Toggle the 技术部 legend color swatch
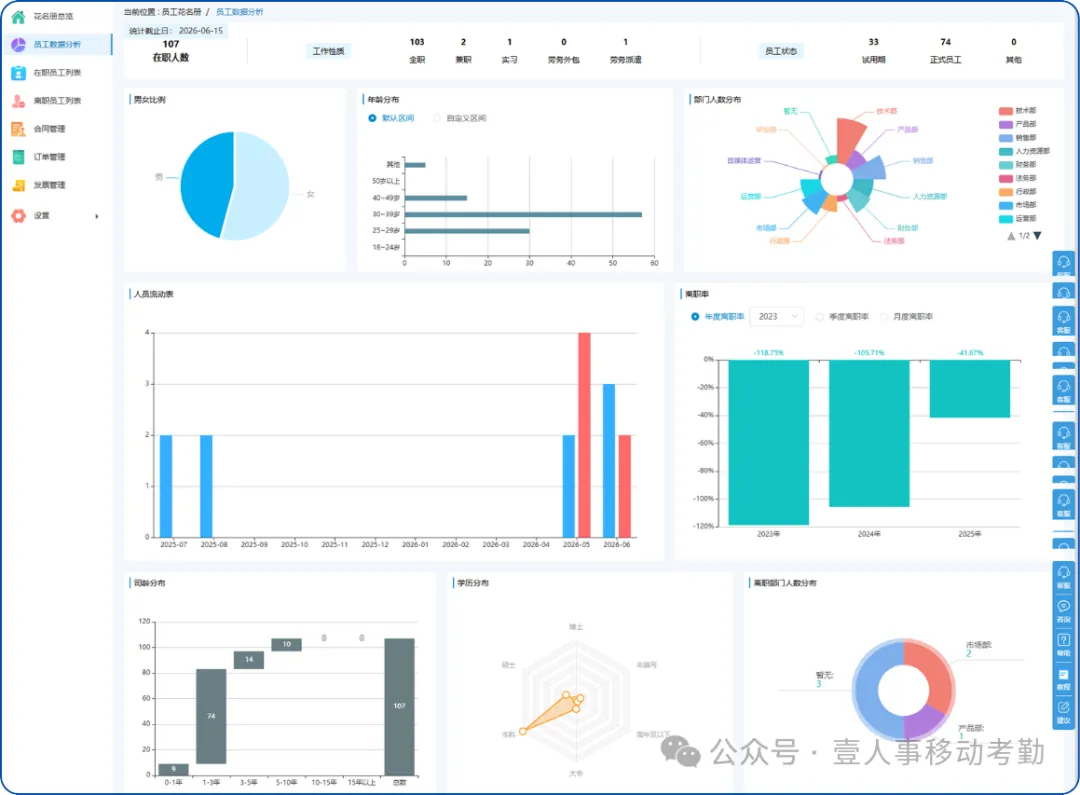Screen dimensions: 1080x795 [1006, 111]
